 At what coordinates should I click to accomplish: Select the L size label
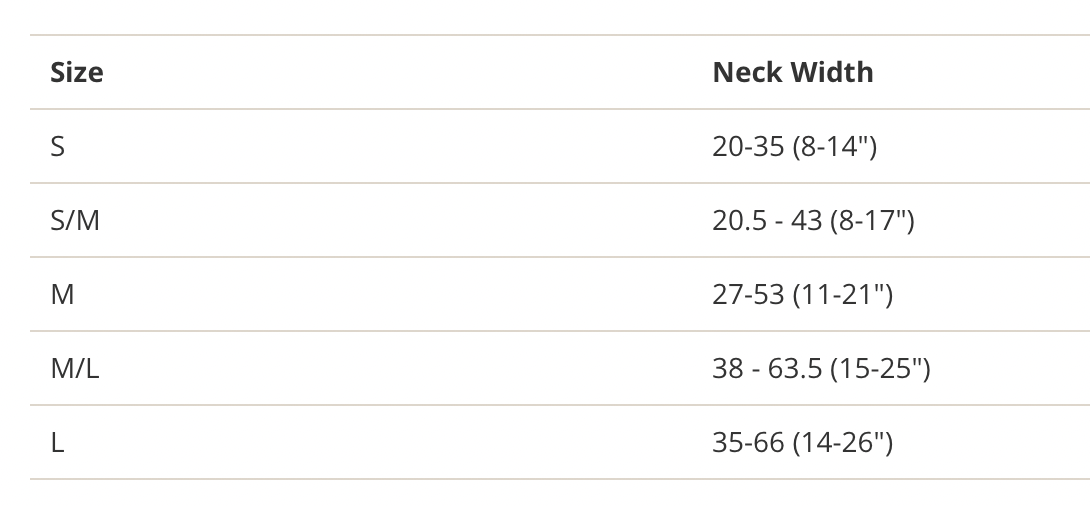(57, 443)
